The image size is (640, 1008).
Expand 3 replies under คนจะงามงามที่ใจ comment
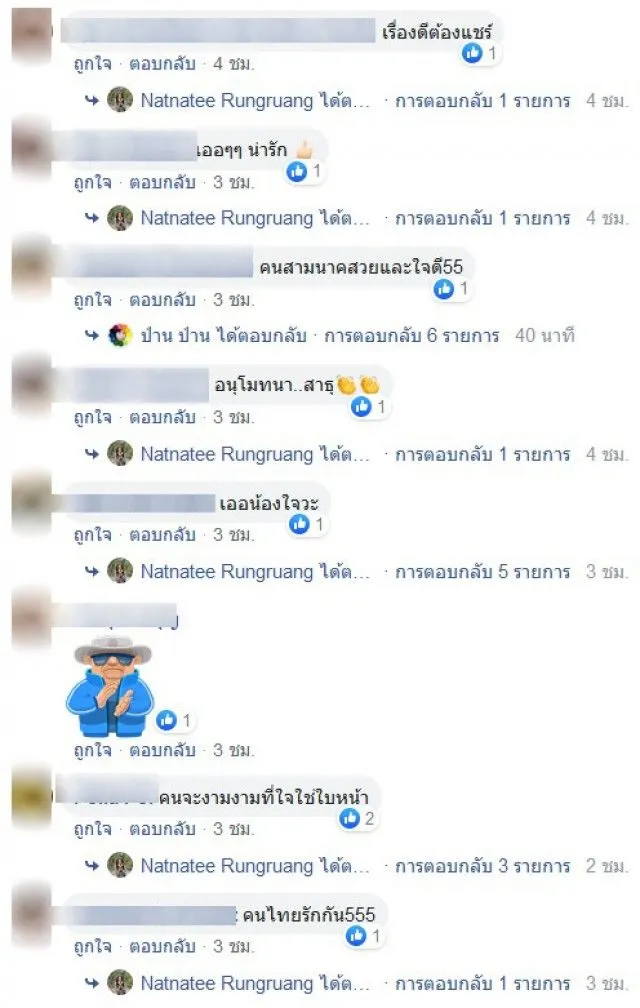click(483, 866)
